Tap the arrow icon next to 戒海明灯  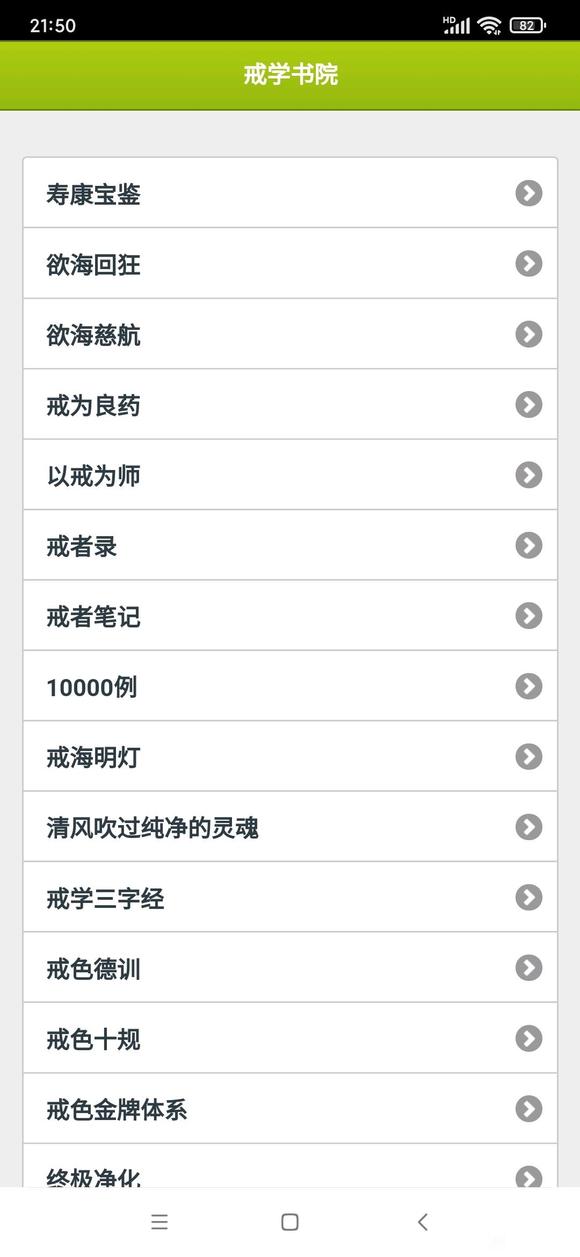click(x=528, y=757)
